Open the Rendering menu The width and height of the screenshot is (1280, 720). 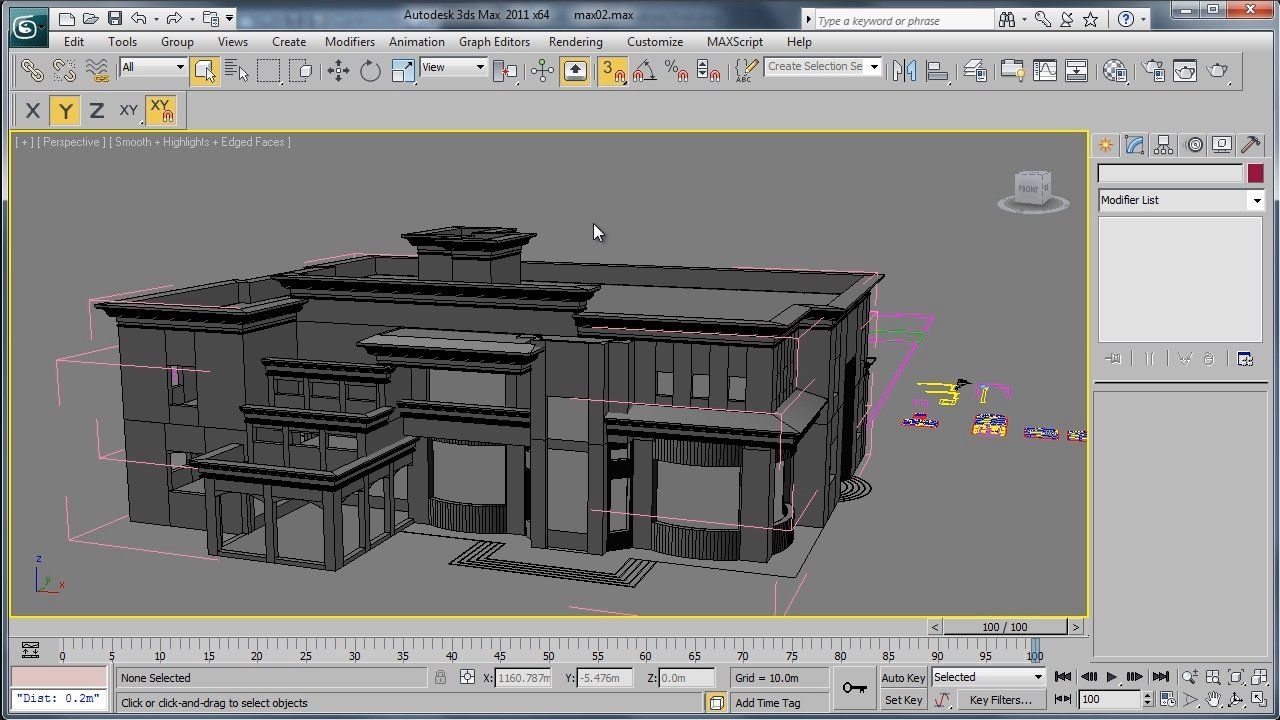pyautogui.click(x=575, y=42)
